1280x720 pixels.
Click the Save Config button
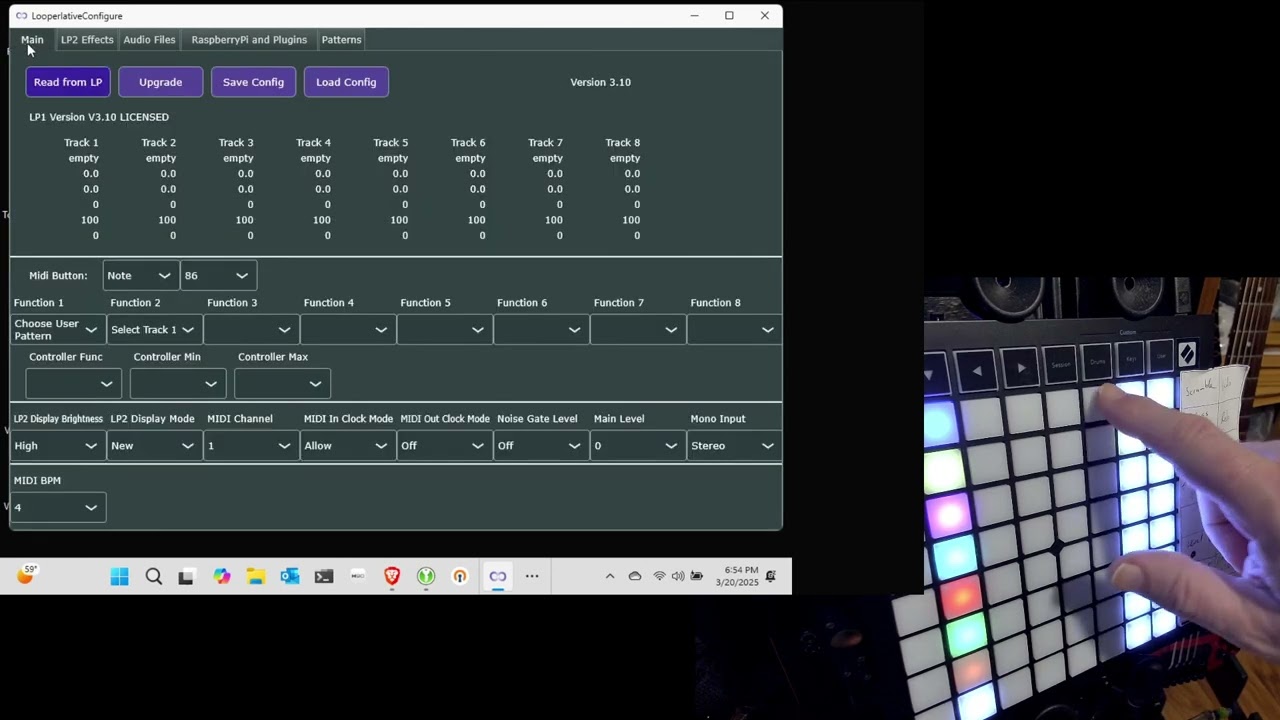(253, 82)
